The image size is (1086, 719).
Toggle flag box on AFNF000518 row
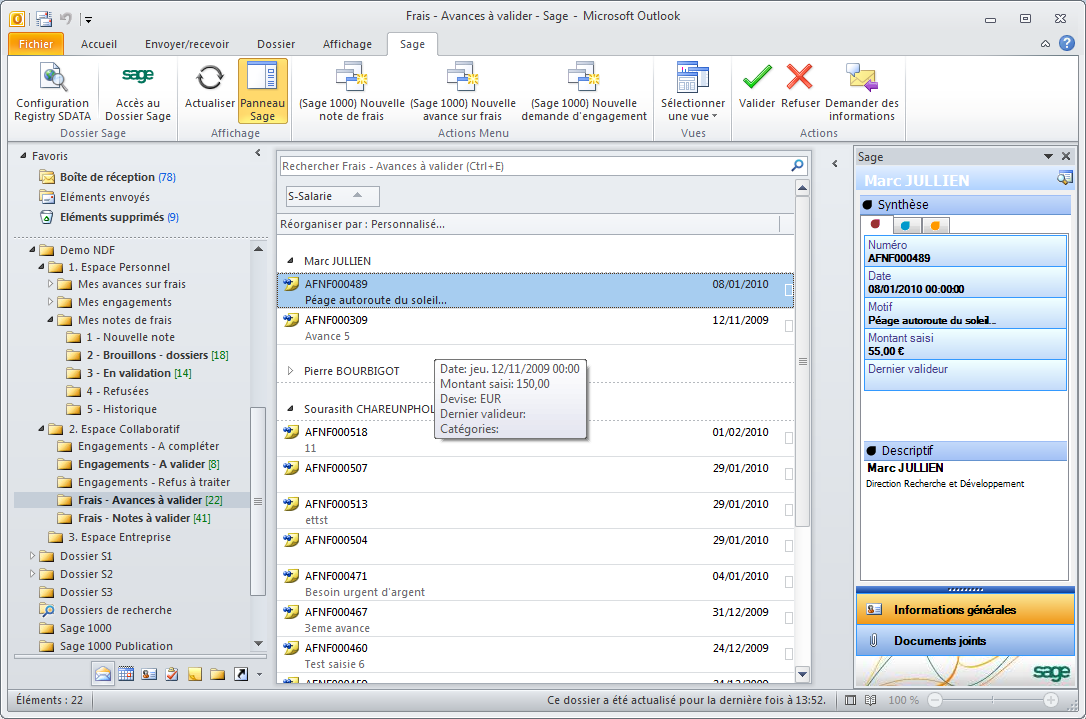point(788,438)
